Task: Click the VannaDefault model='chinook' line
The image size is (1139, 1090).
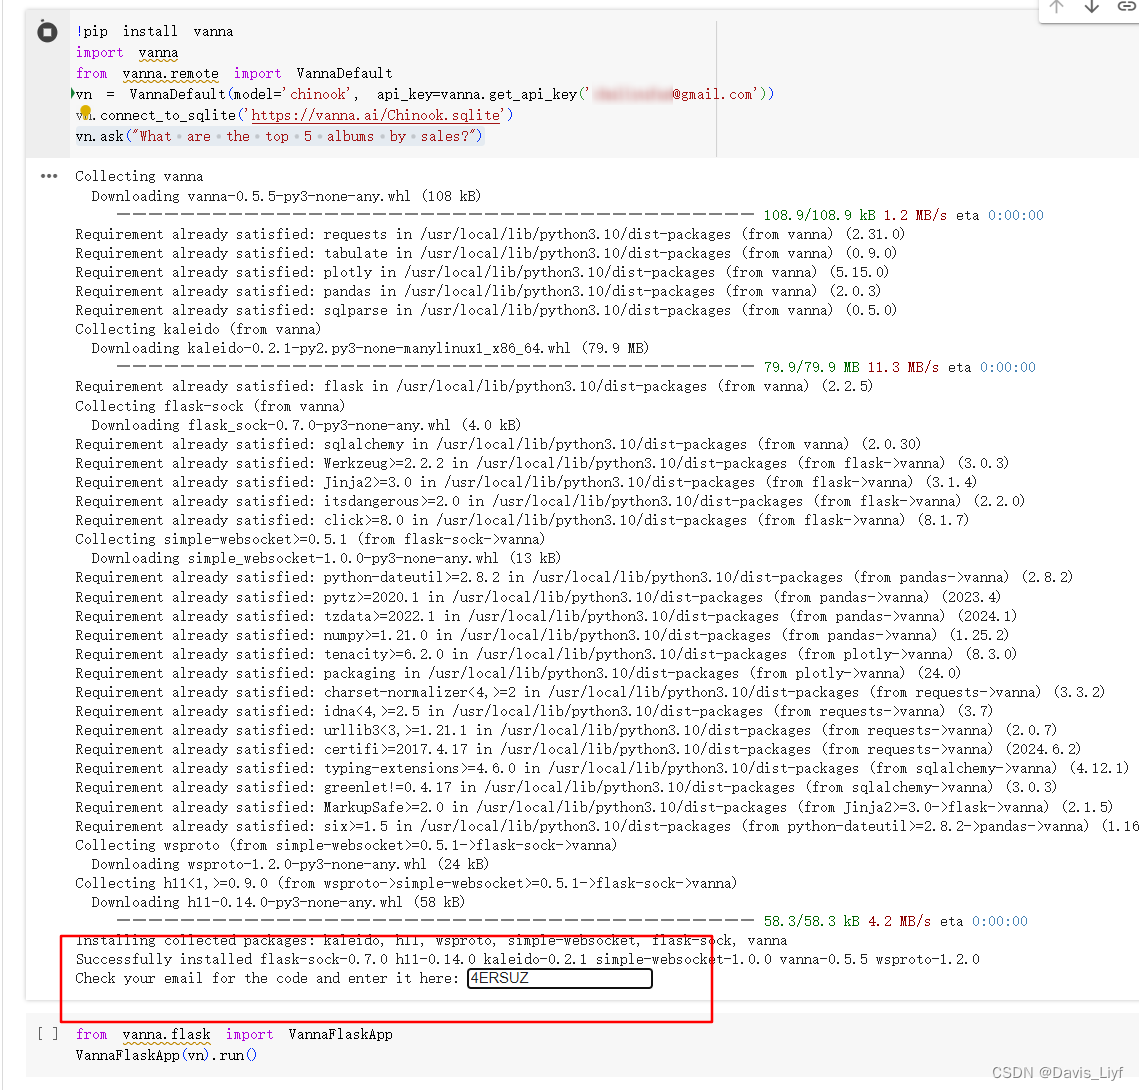Action: tap(425, 94)
